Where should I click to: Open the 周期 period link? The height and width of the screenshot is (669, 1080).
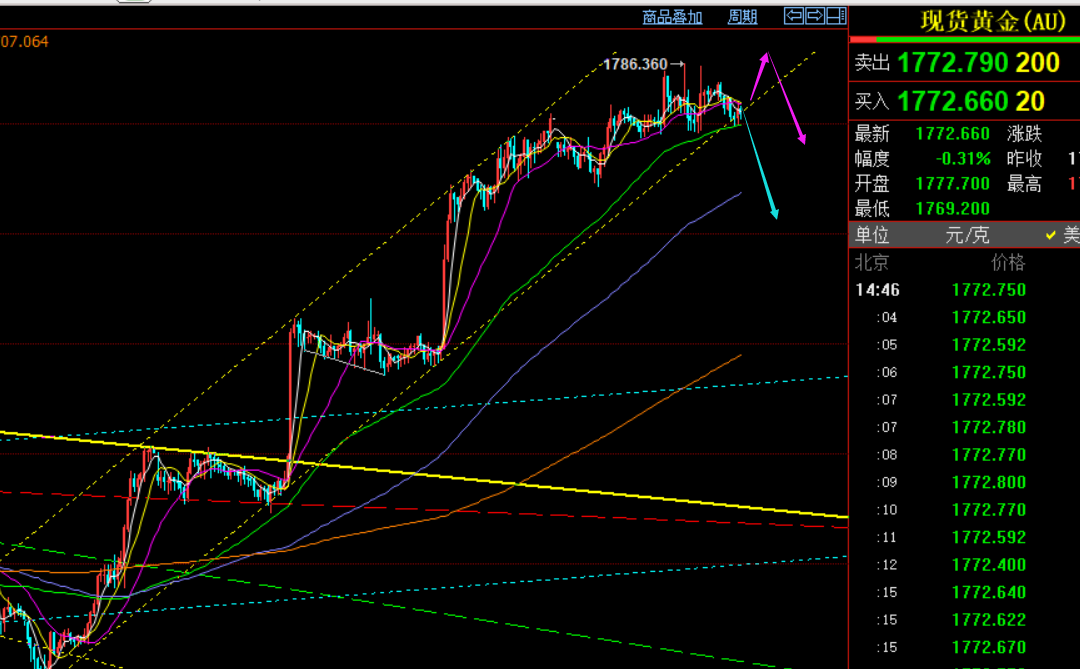pyautogui.click(x=742, y=17)
